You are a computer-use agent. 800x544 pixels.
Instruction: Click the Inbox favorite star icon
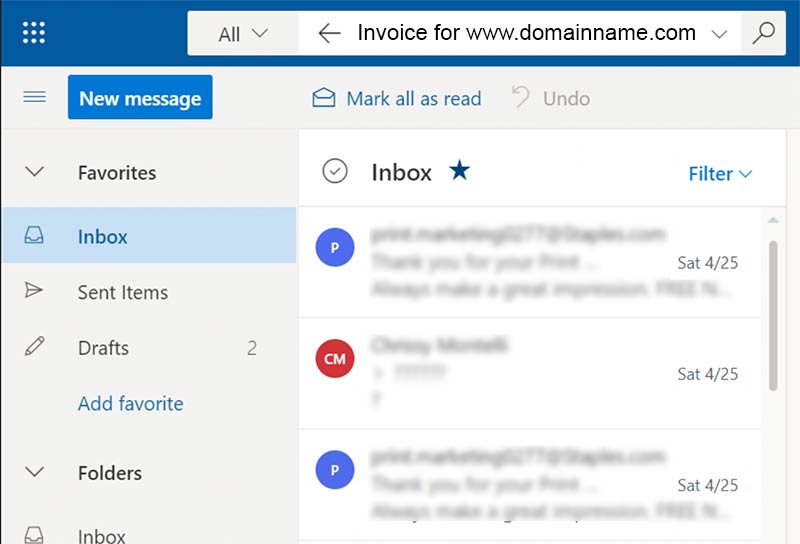459,171
